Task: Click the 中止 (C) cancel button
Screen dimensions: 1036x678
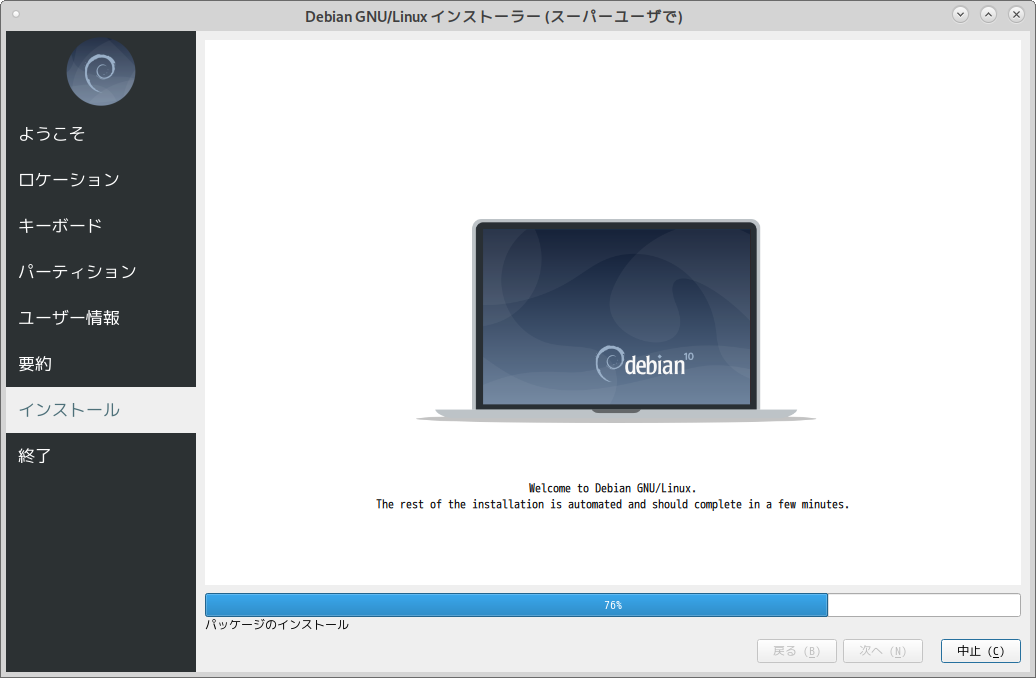Action: pyautogui.click(x=980, y=651)
